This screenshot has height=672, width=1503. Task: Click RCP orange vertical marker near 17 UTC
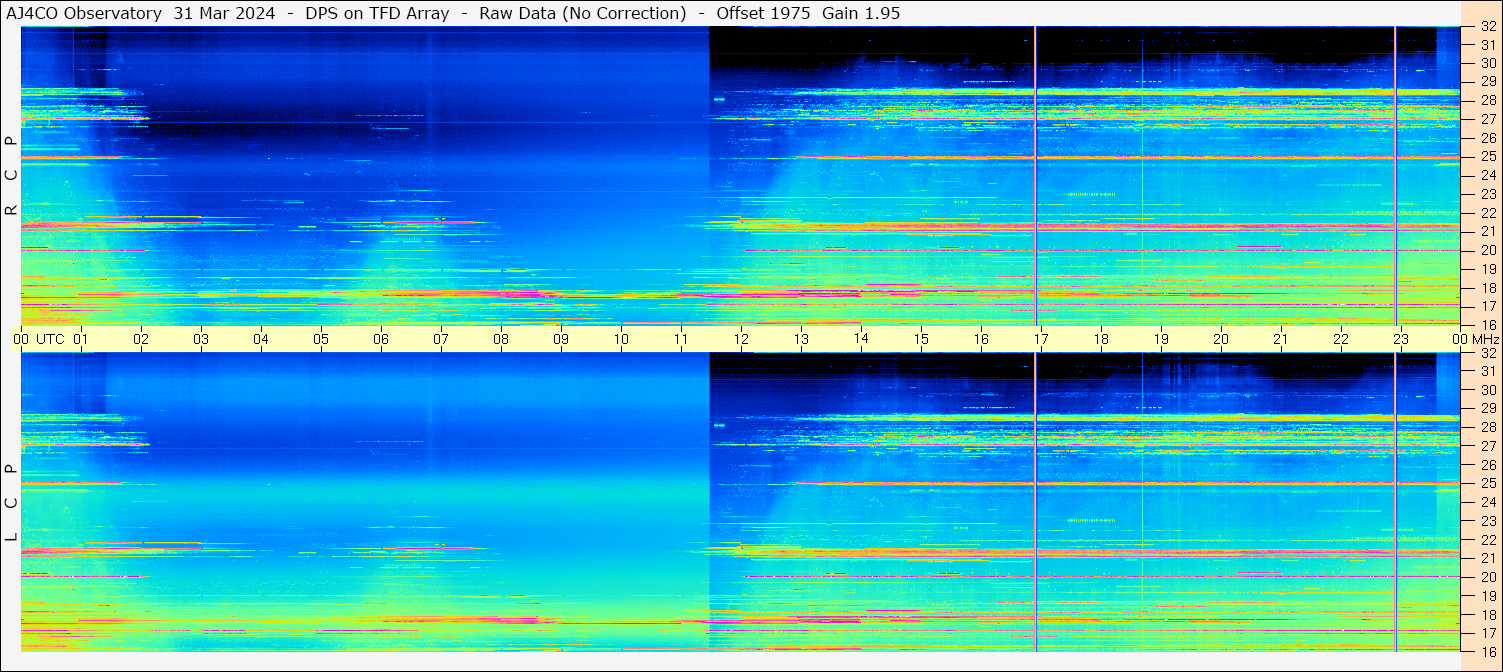[x=1035, y=176]
